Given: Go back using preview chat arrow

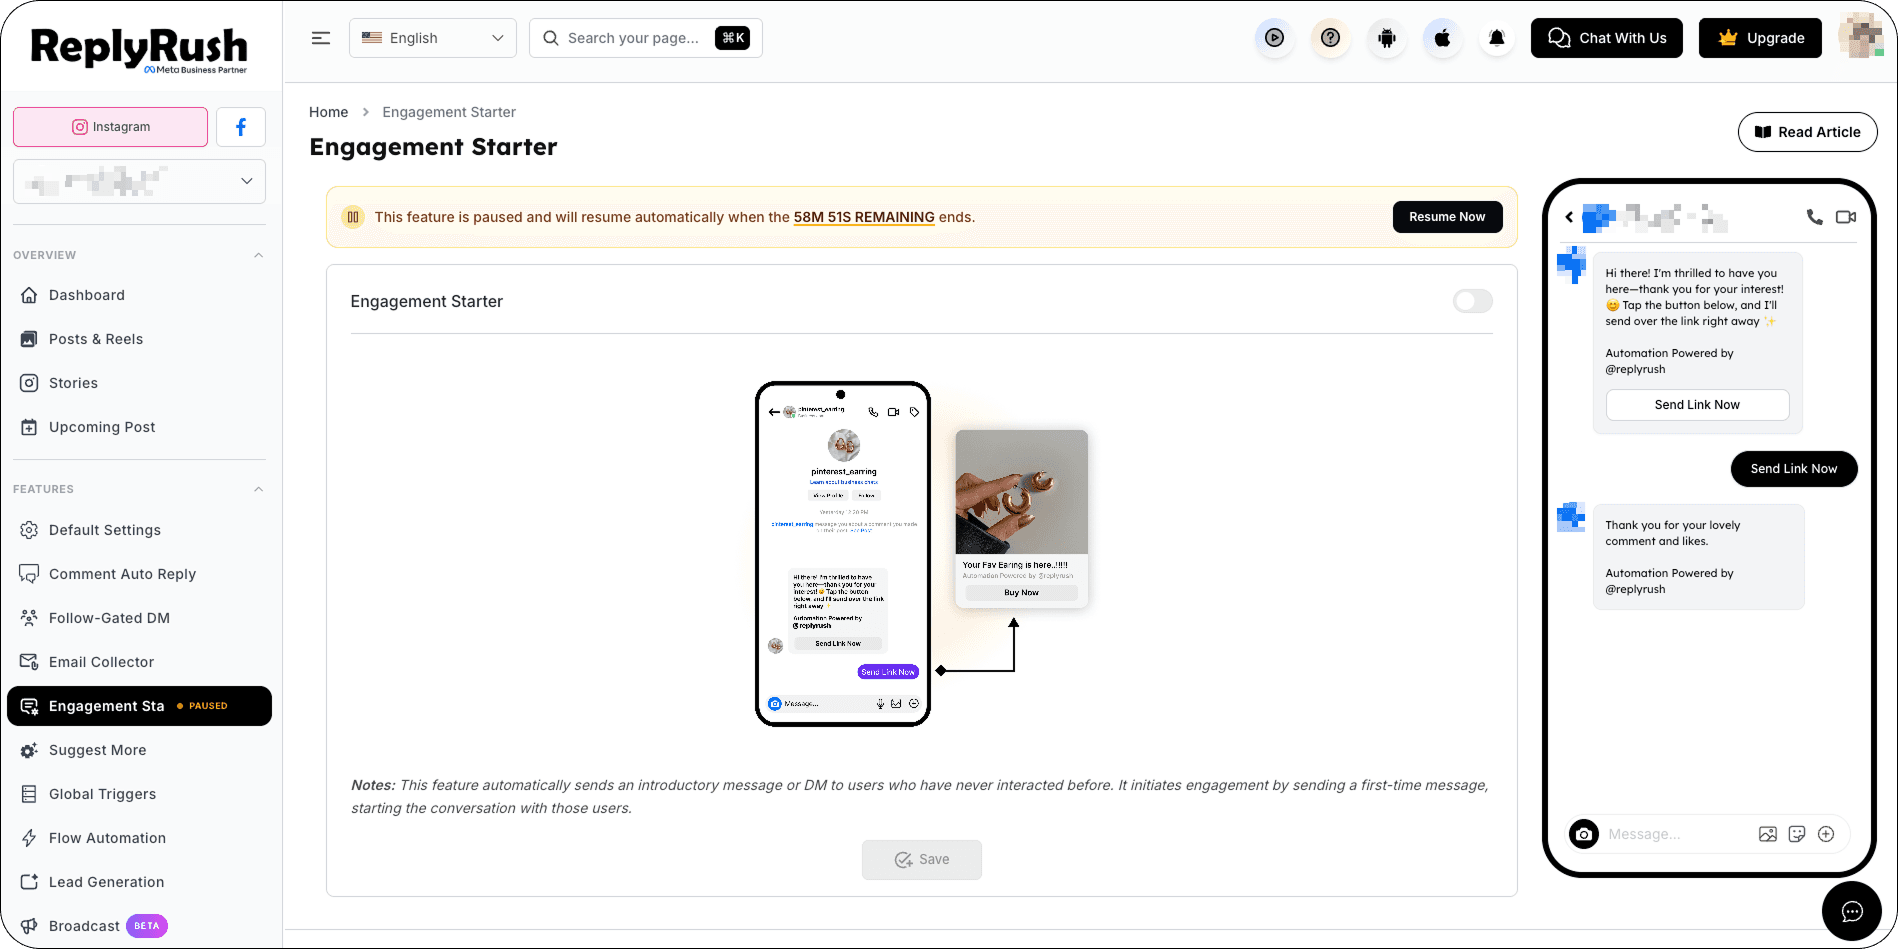Looking at the screenshot, I should pos(1569,217).
